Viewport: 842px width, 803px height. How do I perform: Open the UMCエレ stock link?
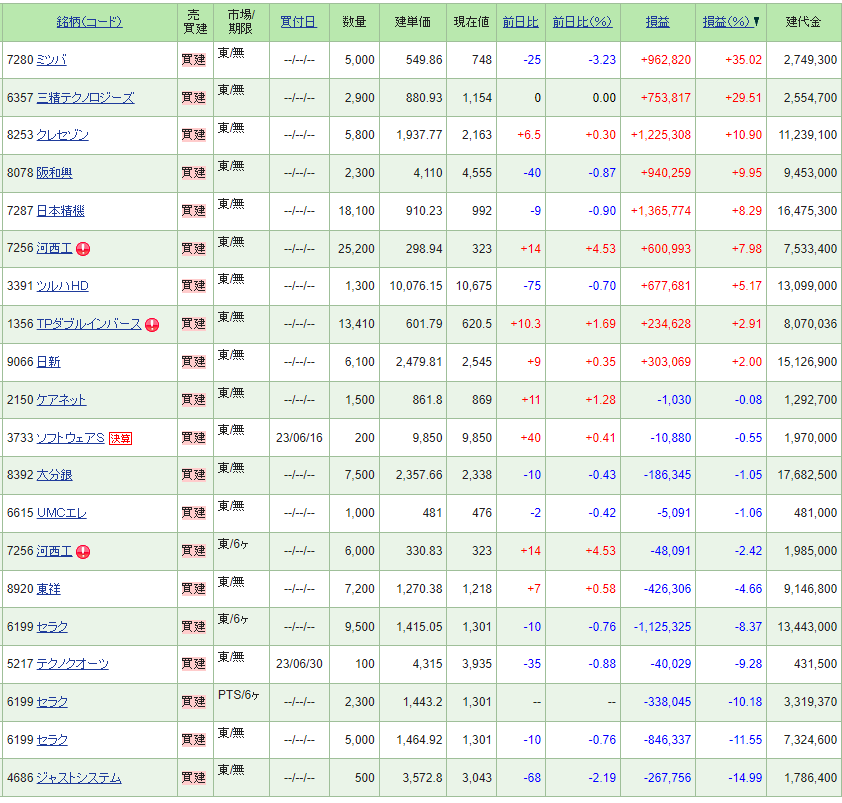[x=61, y=513]
